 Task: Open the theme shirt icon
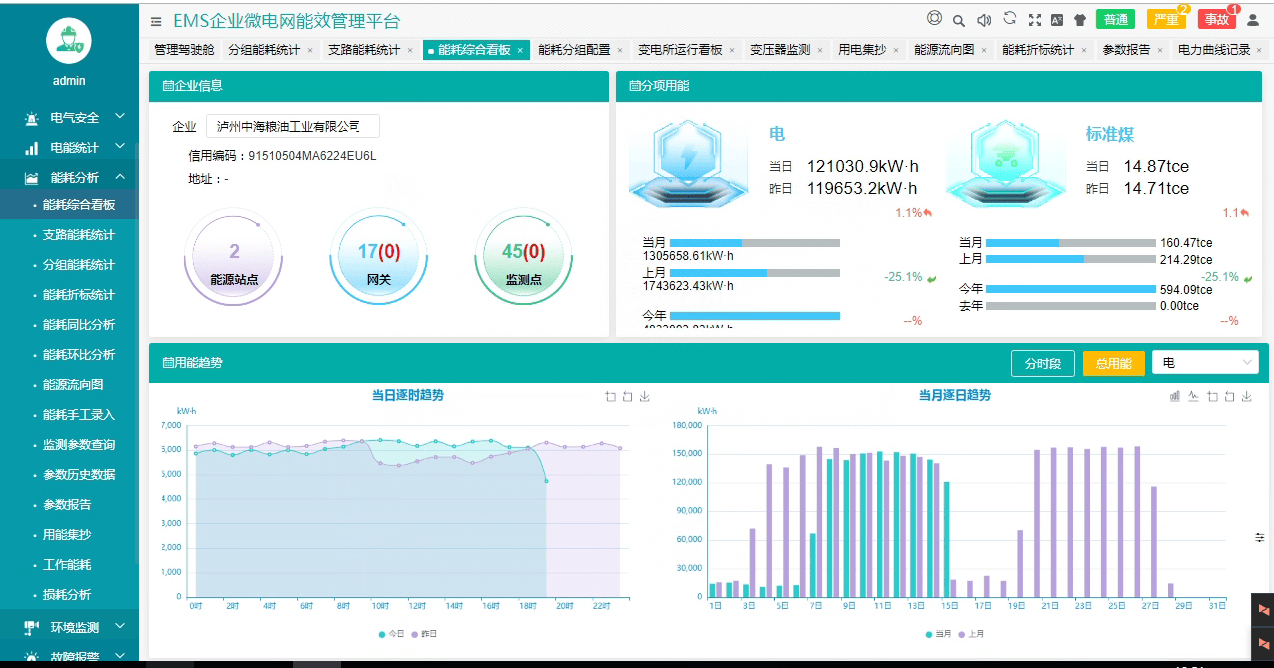[1080, 20]
